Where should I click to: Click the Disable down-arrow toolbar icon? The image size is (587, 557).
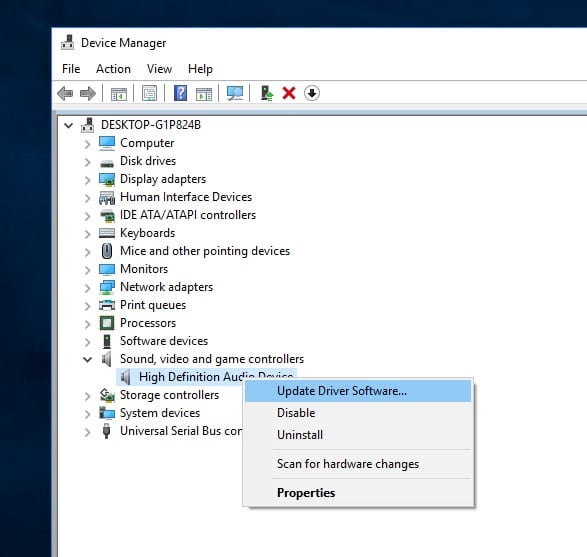[x=312, y=93]
